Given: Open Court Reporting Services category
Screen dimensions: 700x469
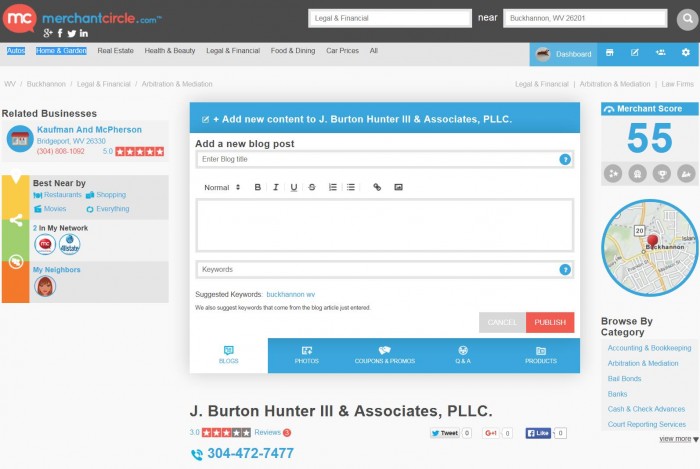Looking at the screenshot, I should coord(646,424).
